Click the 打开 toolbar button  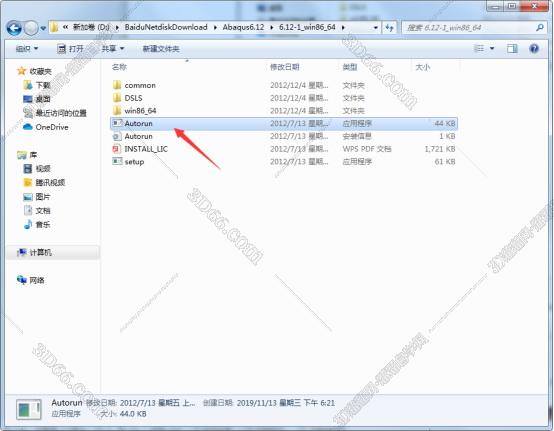point(70,49)
